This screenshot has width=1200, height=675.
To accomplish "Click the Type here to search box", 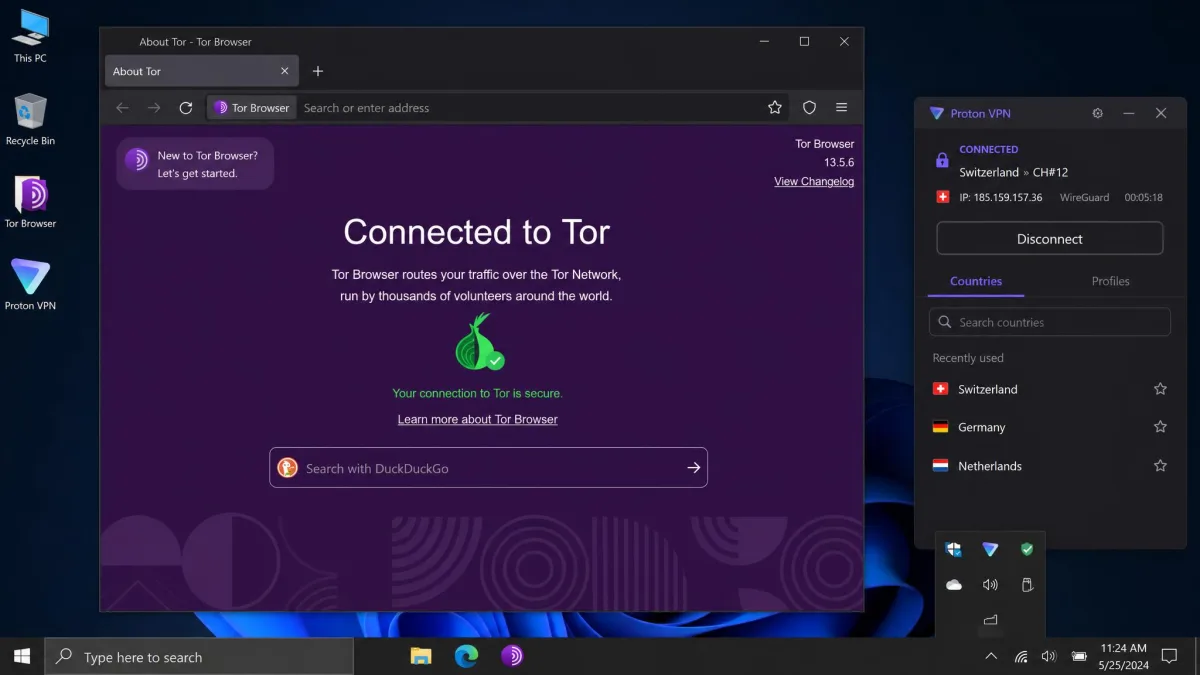I will click(x=199, y=657).
